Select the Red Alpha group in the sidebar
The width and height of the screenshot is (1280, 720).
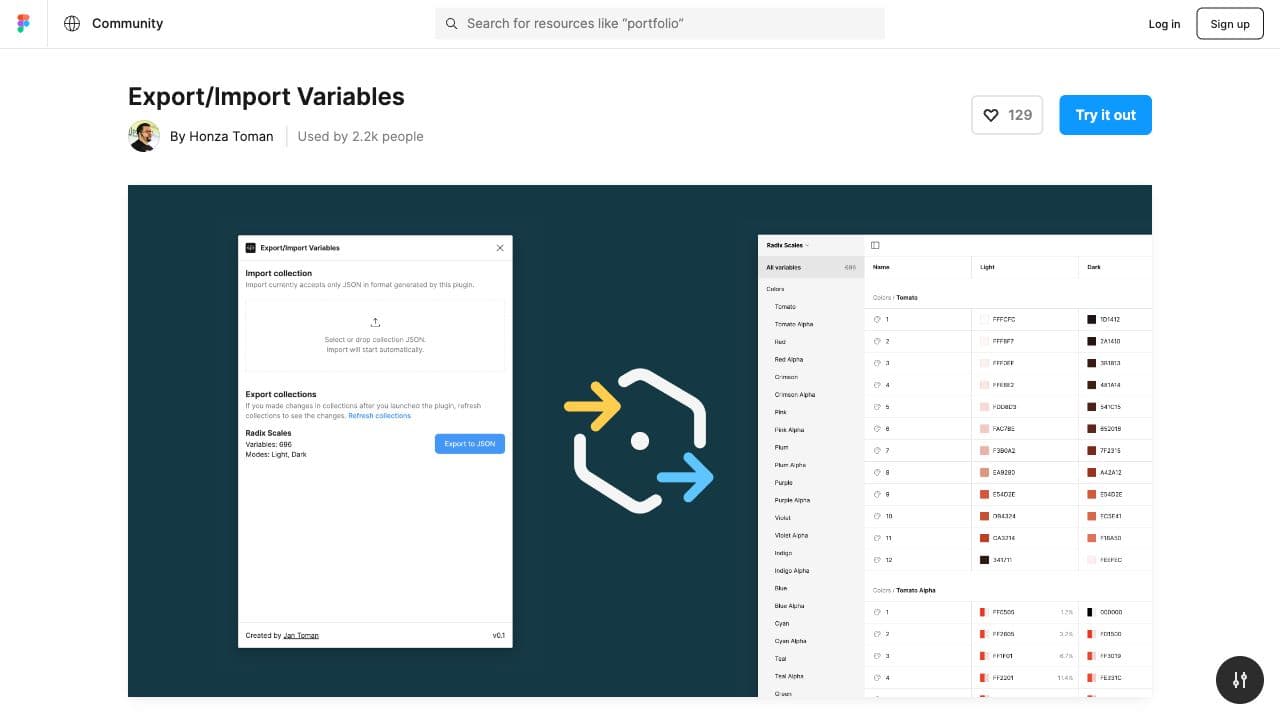click(x=789, y=359)
